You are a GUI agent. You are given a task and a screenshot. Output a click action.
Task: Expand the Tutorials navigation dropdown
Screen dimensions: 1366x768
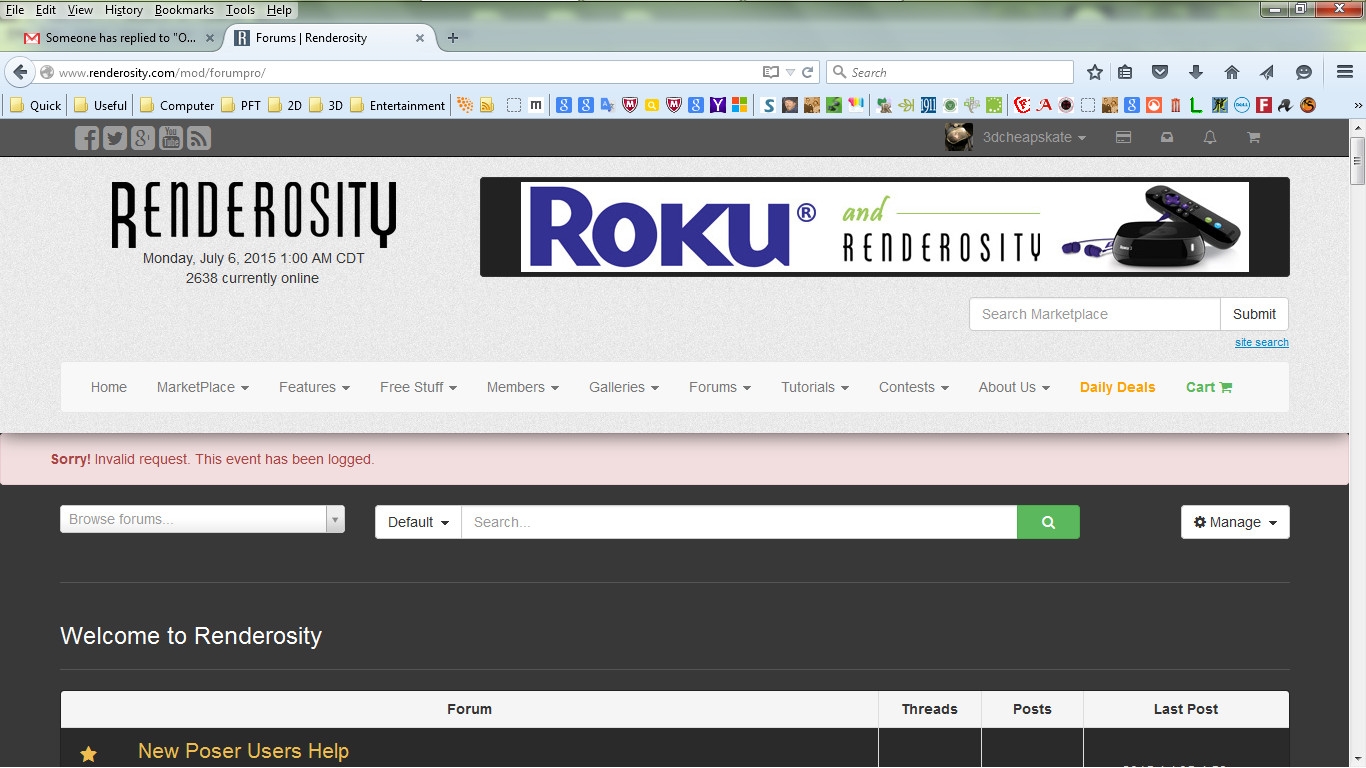pyautogui.click(x=815, y=387)
